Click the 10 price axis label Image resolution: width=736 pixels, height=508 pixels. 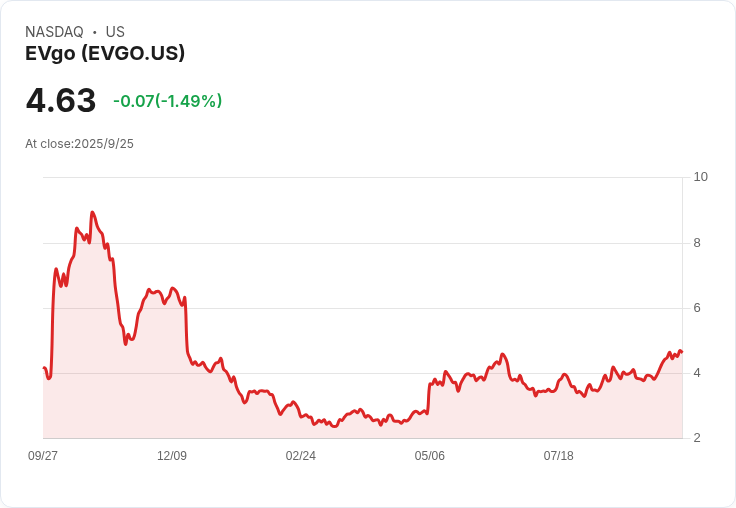(x=700, y=177)
